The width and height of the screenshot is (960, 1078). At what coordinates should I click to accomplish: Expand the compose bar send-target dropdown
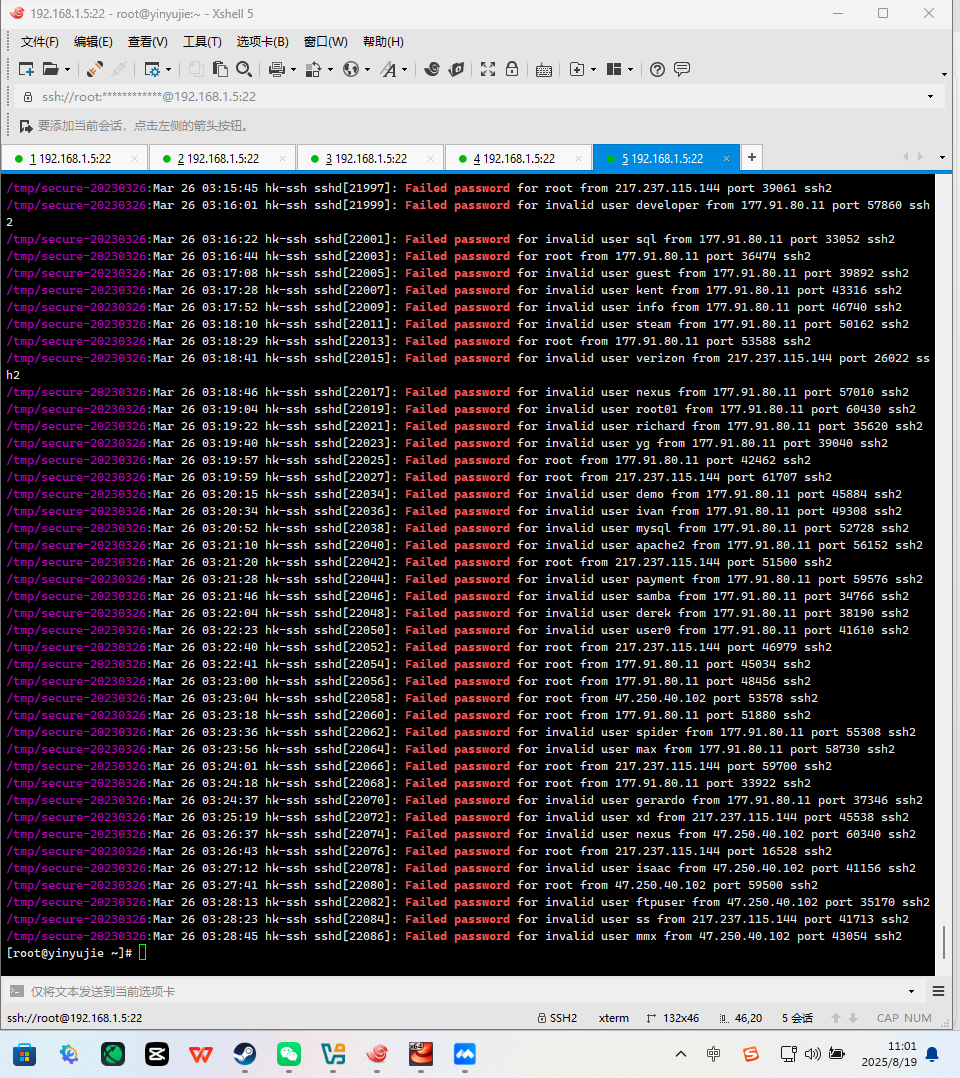[912, 991]
